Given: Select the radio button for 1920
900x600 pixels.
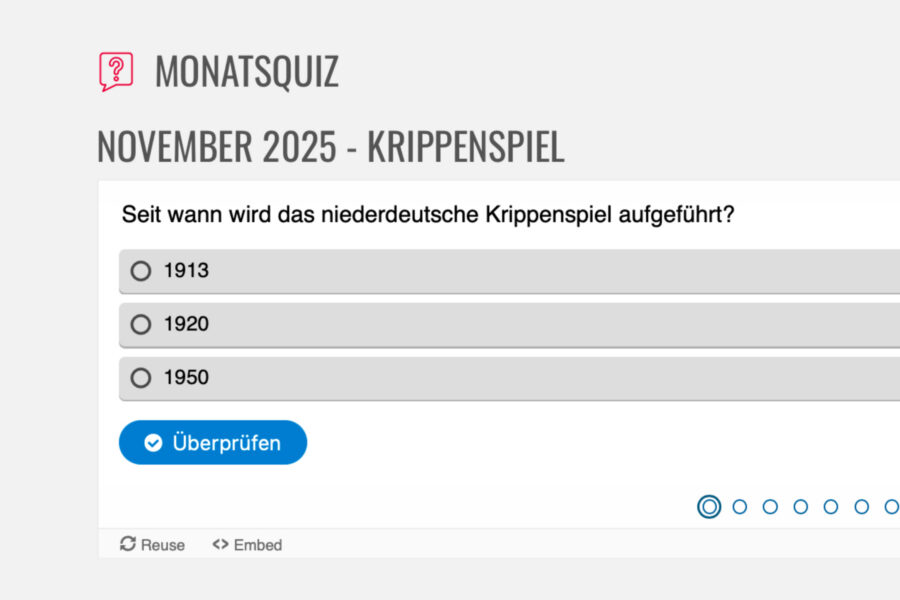Looking at the screenshot, I should (x=140, y=324).
